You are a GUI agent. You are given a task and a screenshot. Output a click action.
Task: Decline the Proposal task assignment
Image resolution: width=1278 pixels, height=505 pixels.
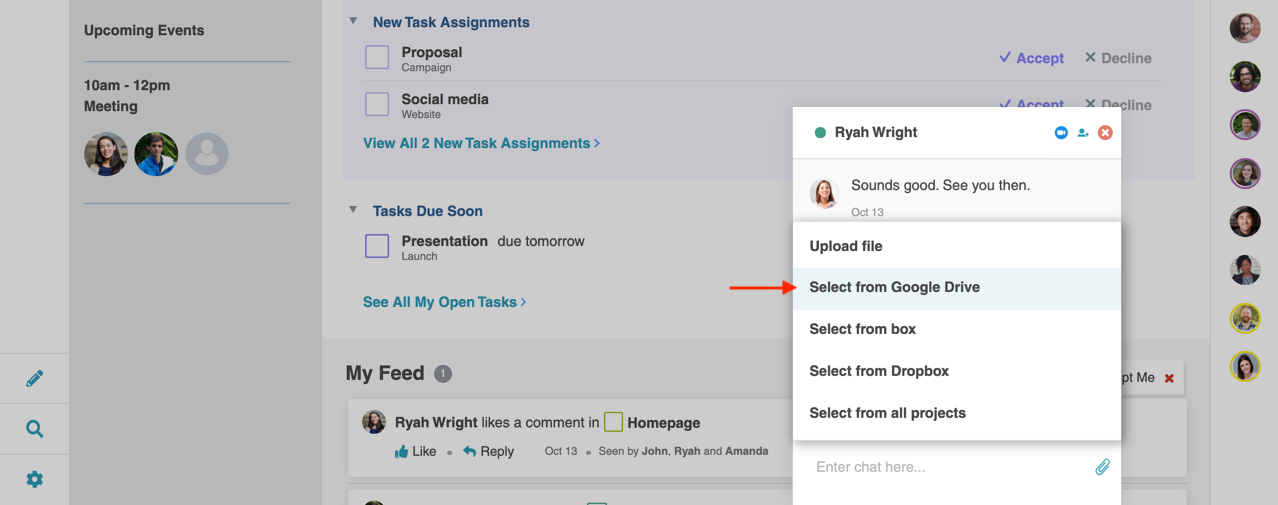pos(1118,58)
